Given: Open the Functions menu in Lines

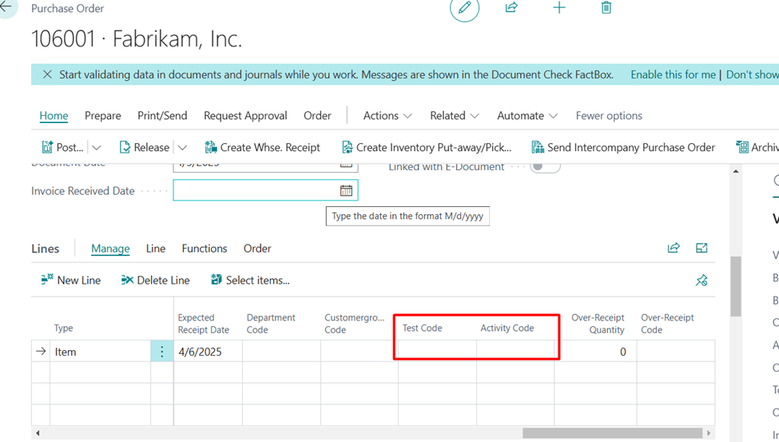Looking at the screenshot, I should (204, 248).
